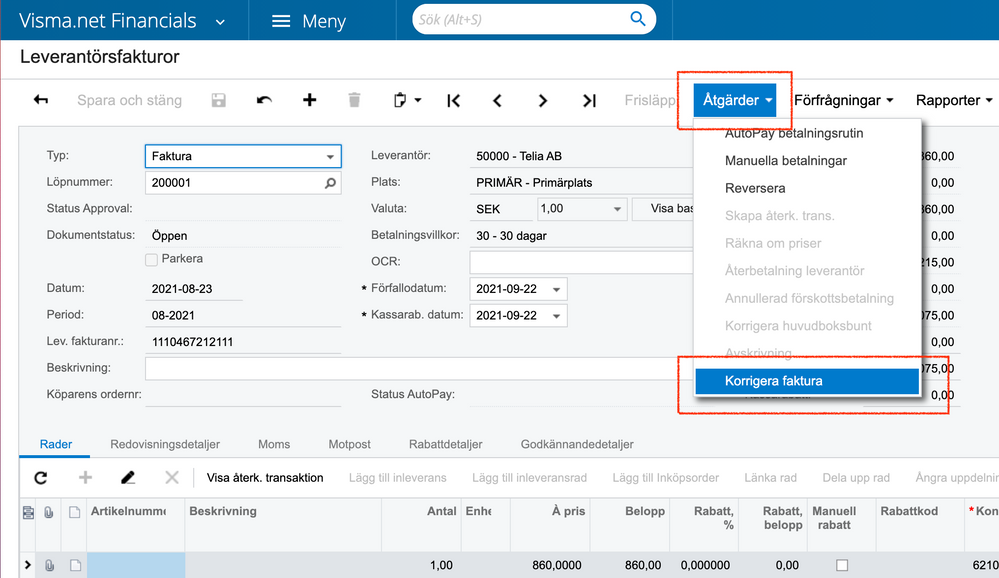Viewport: 999px width, 578px height.
Task: Click Visa återk. transaktion button
Action: [x=265, y=478]
